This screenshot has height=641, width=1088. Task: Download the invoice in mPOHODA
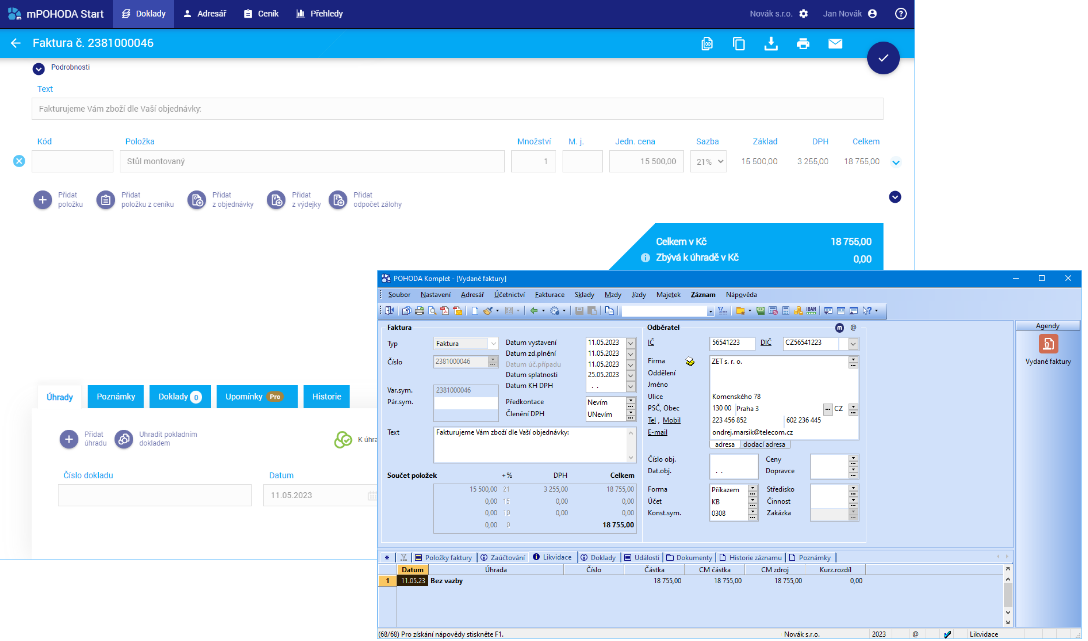[x=770, y=44]
